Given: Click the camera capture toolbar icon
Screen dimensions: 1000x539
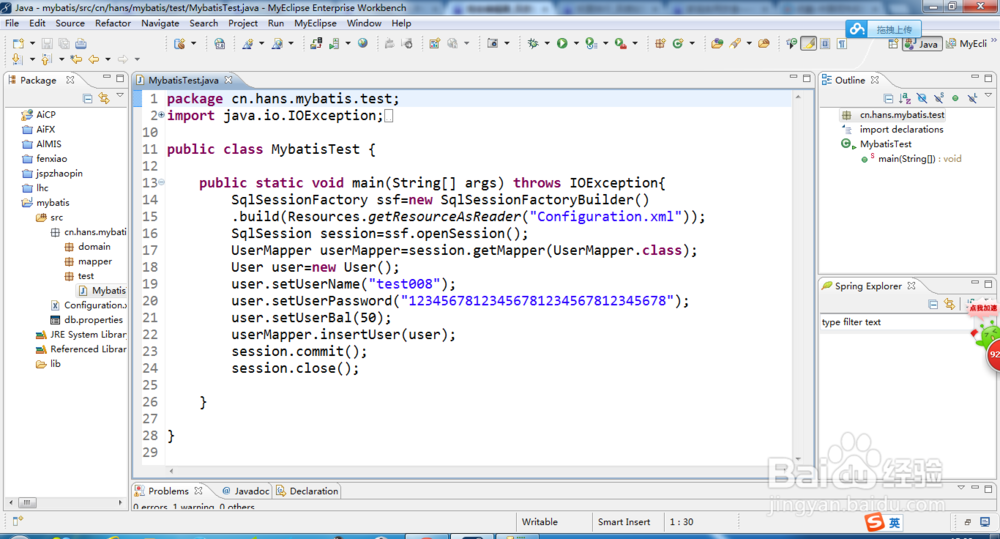Looking at the screenshot, I should (492, 43).
